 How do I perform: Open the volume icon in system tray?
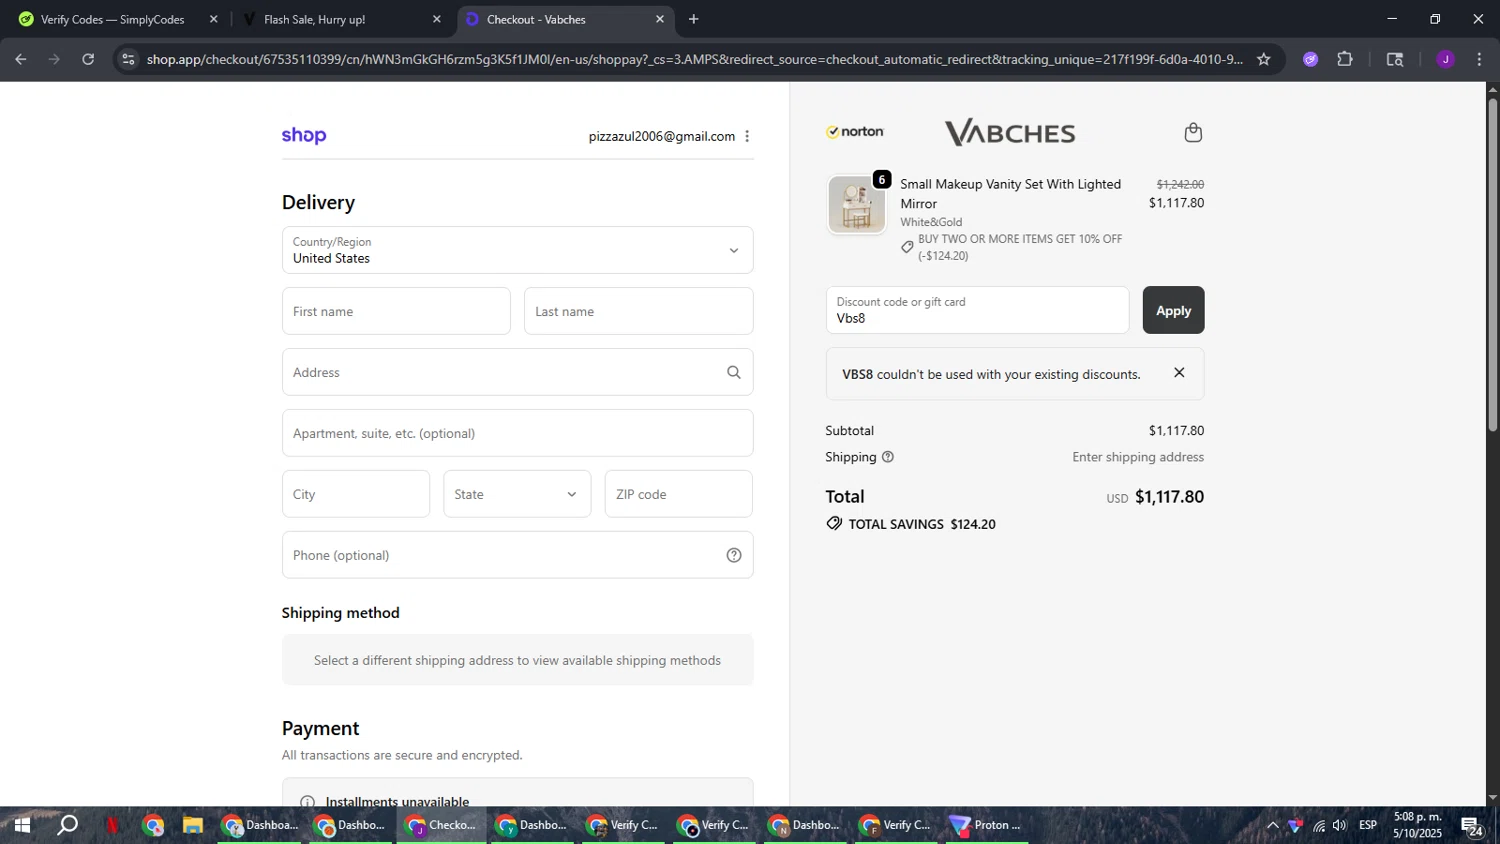(1340, 826)
